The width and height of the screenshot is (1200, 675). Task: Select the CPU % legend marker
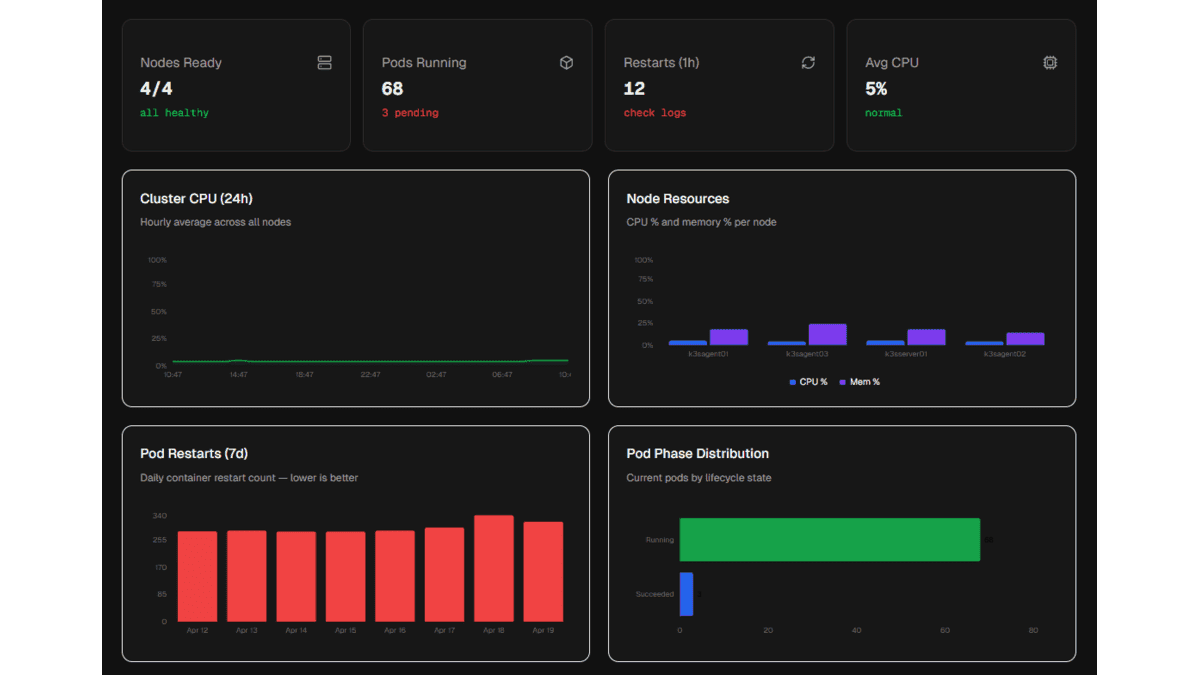(x=791, y=381)
